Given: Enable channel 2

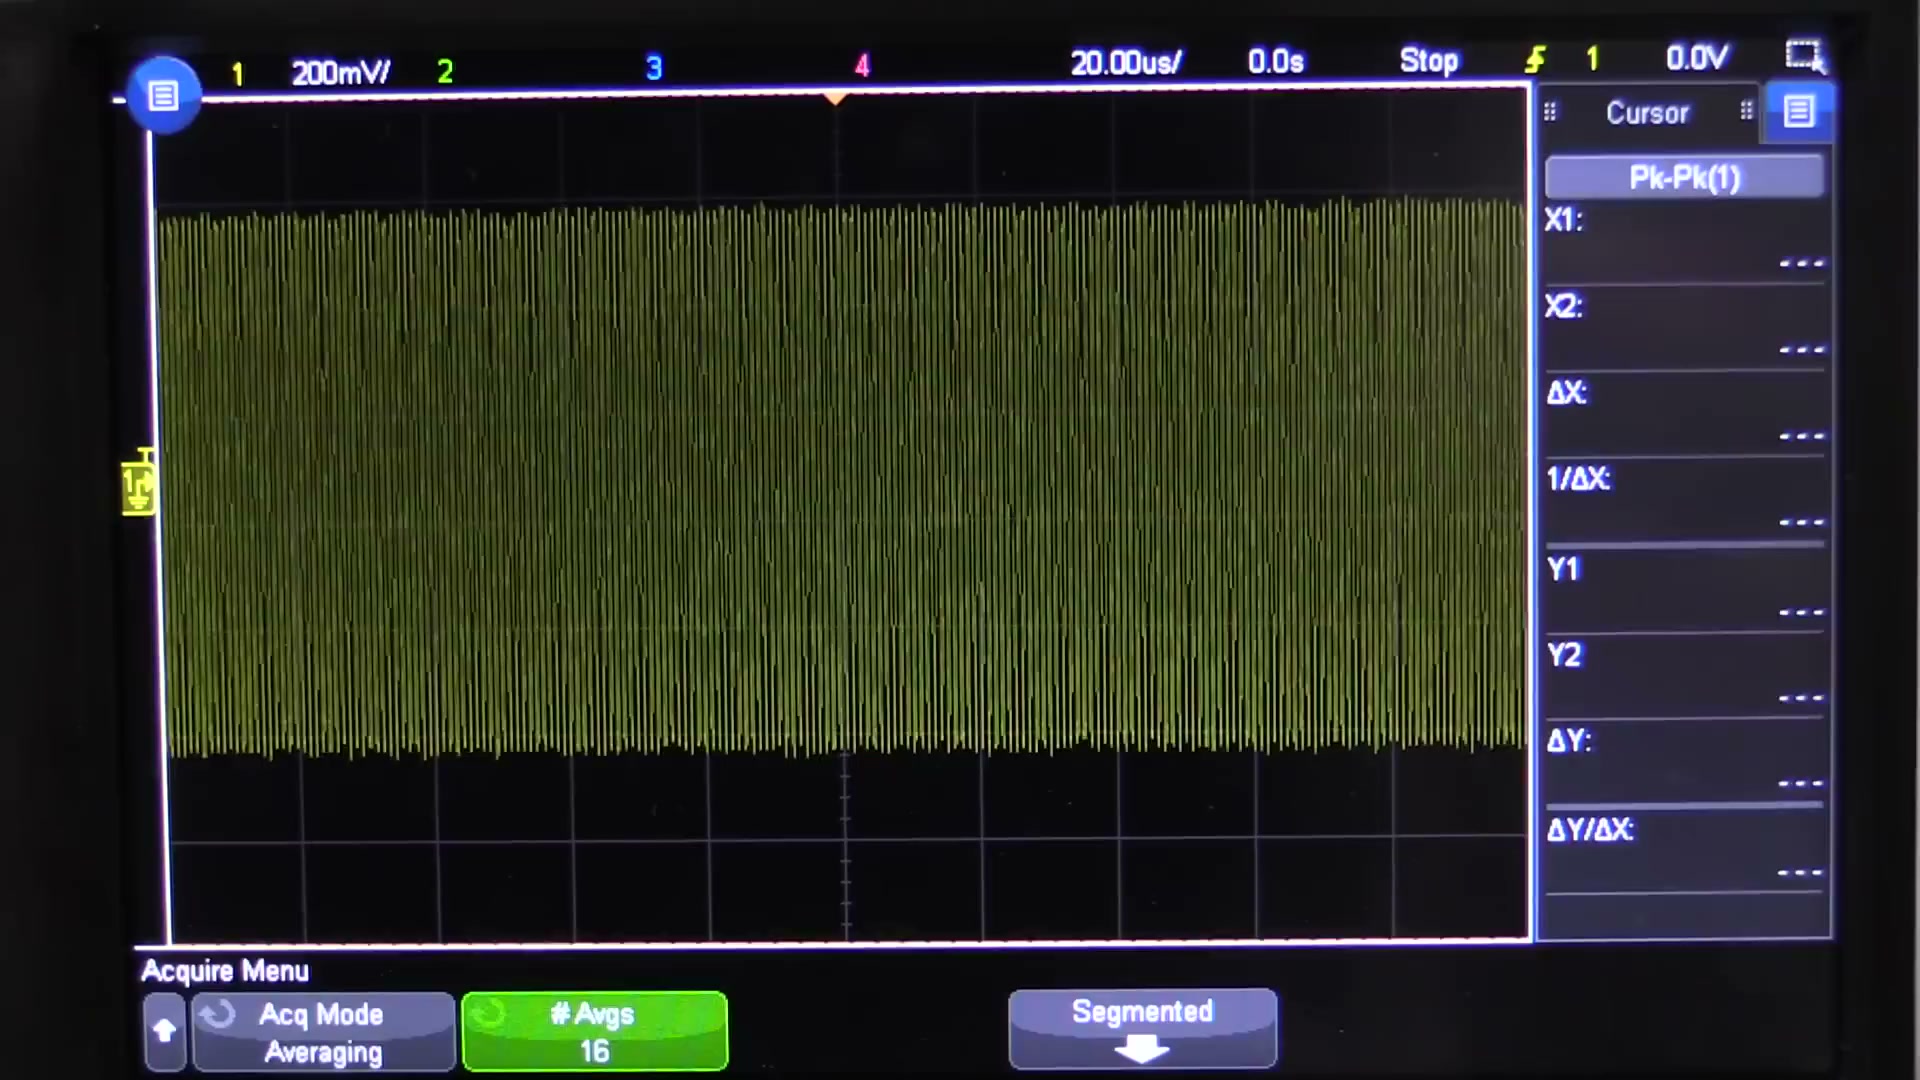Looking at the screenshot, I should [x=445, y=71].
